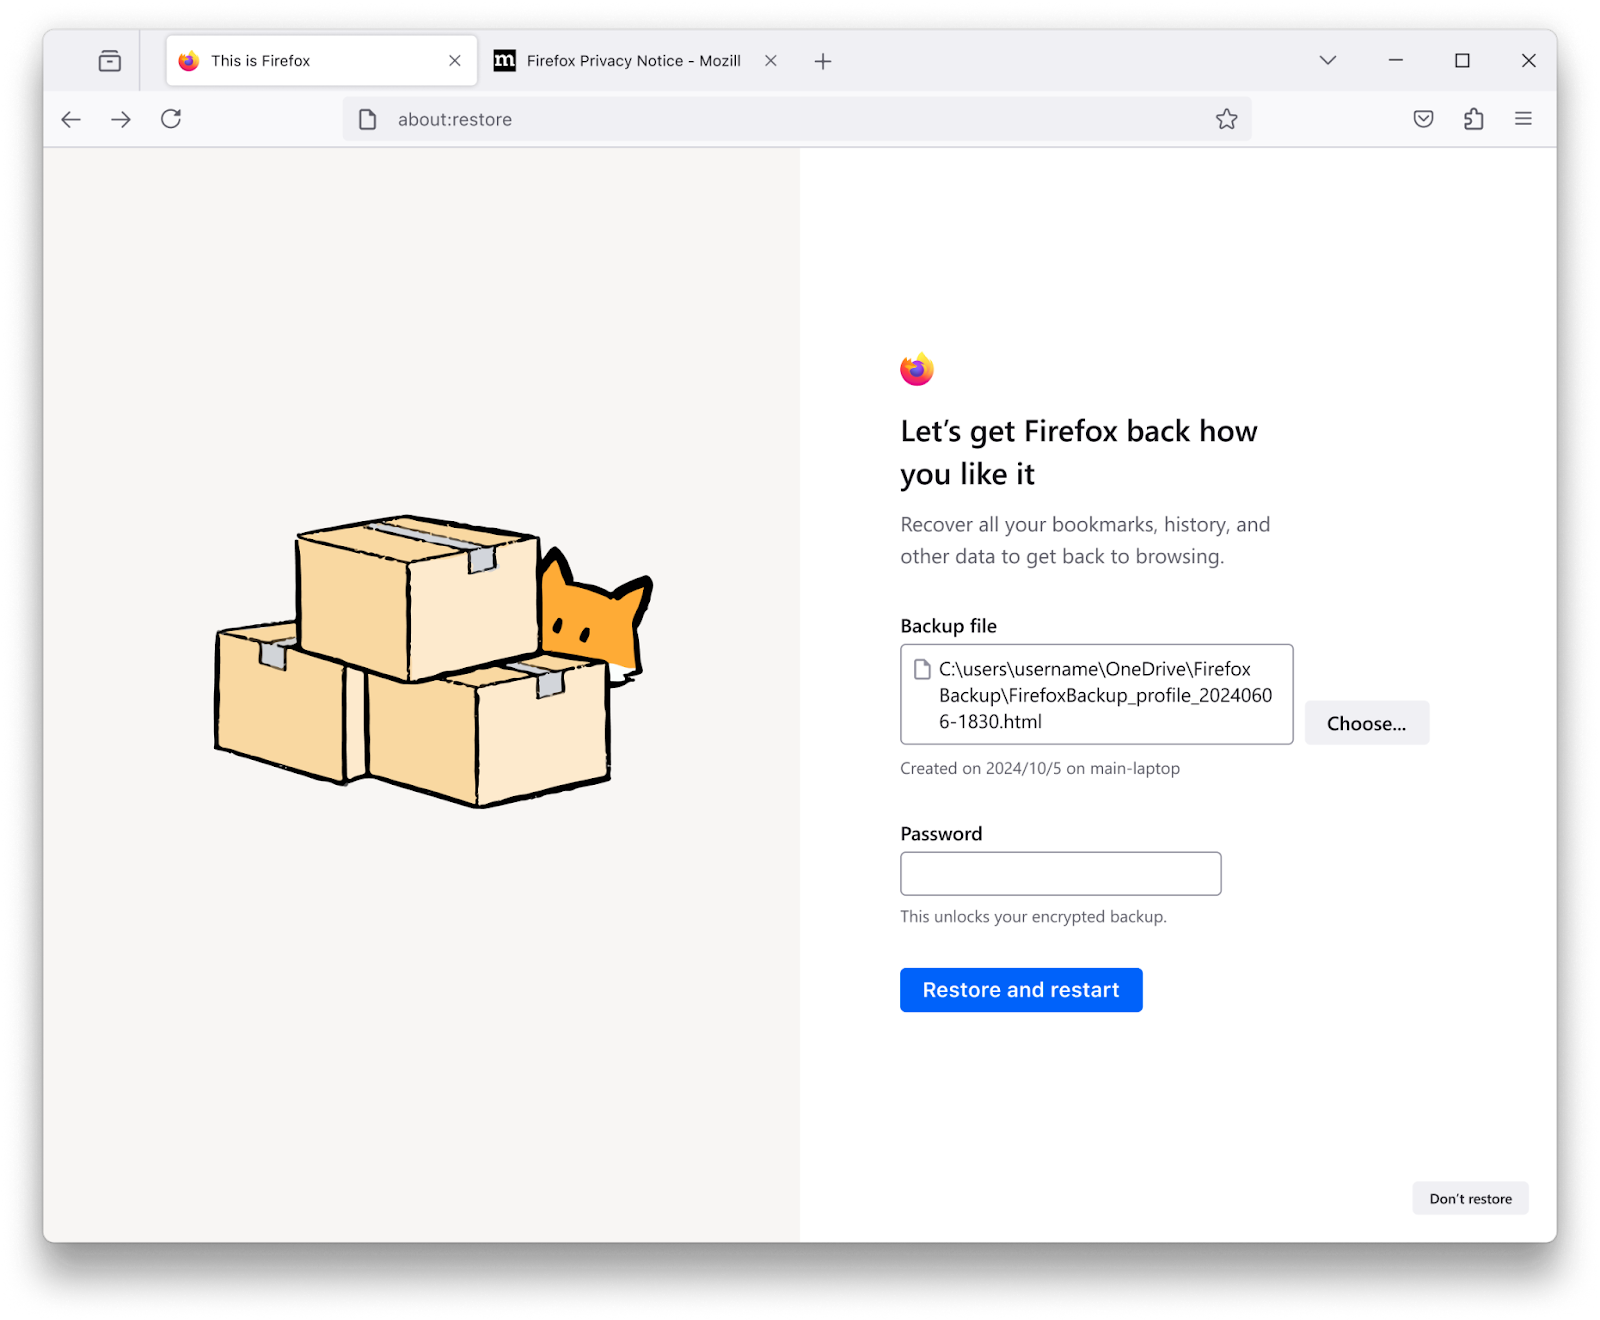Click the page identity icon in address bar
This screenshot has width=1600, height=1320.
(x=368, y=120)
